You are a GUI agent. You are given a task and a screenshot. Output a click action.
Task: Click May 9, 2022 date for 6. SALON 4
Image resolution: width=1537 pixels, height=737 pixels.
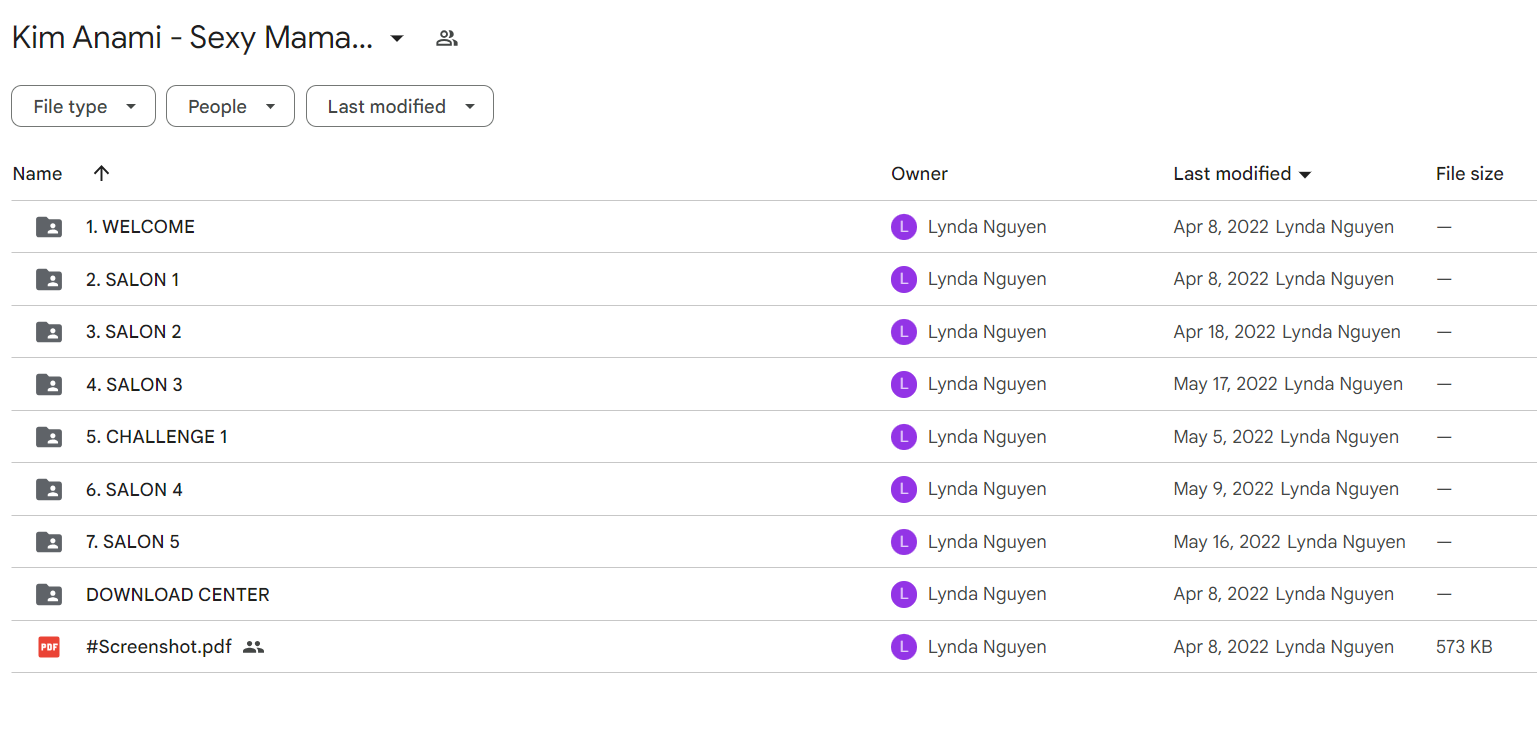(1224, 490)
